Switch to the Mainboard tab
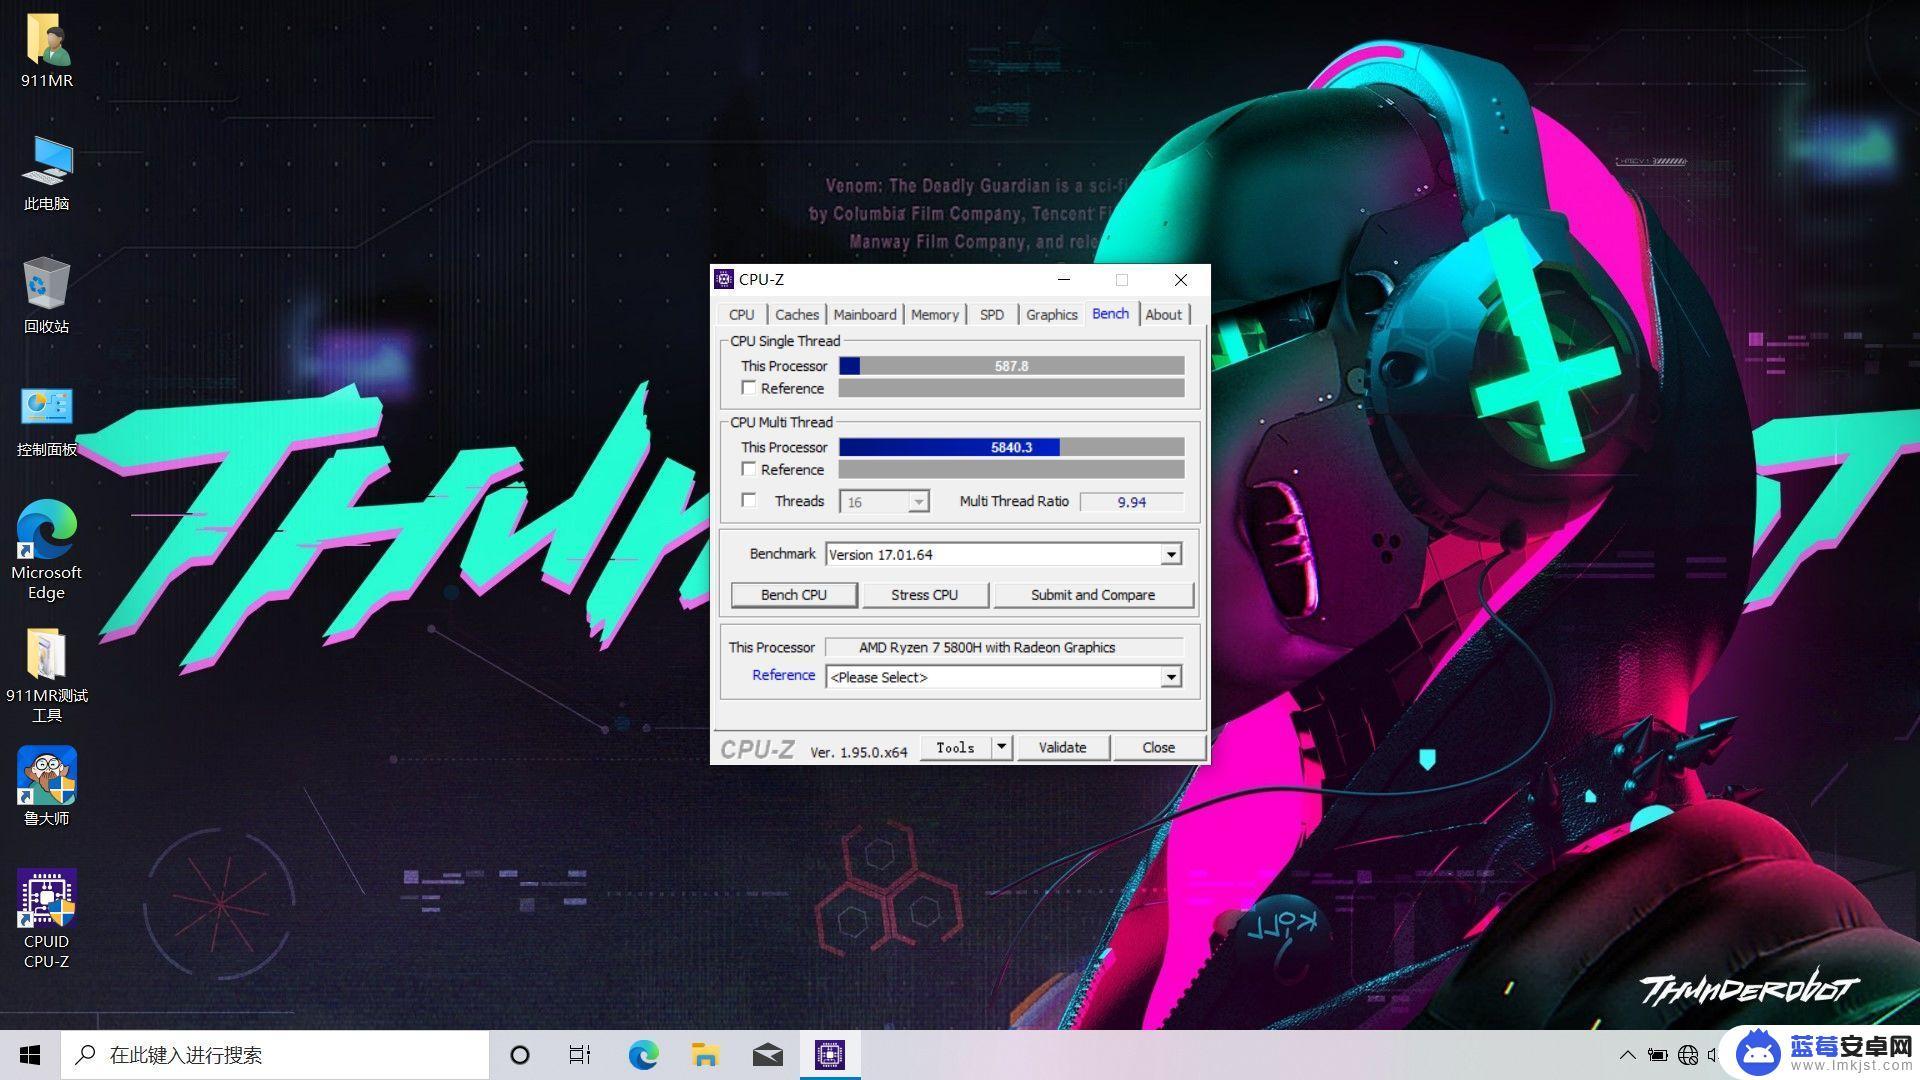The height and width of the screenshot is (1080, 1920). 865,314
